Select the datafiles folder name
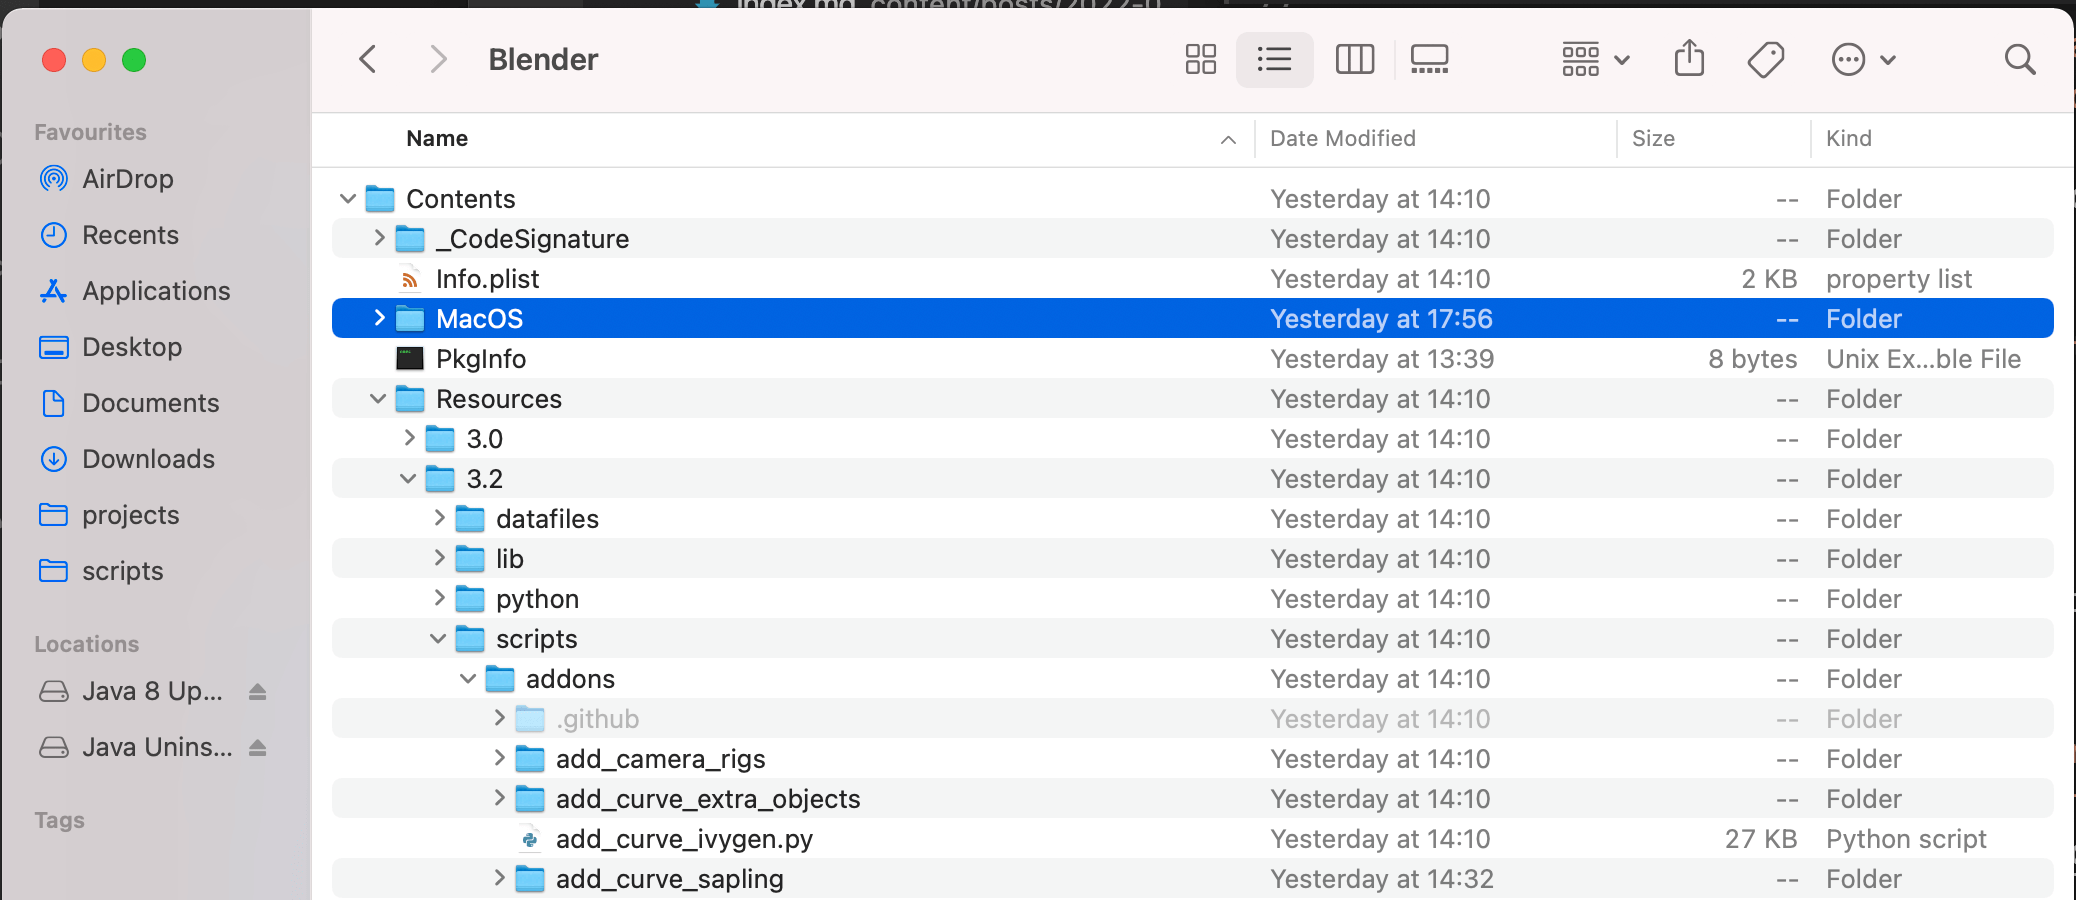Screen dimensions: 2076x900 click(x=547, y=519)
